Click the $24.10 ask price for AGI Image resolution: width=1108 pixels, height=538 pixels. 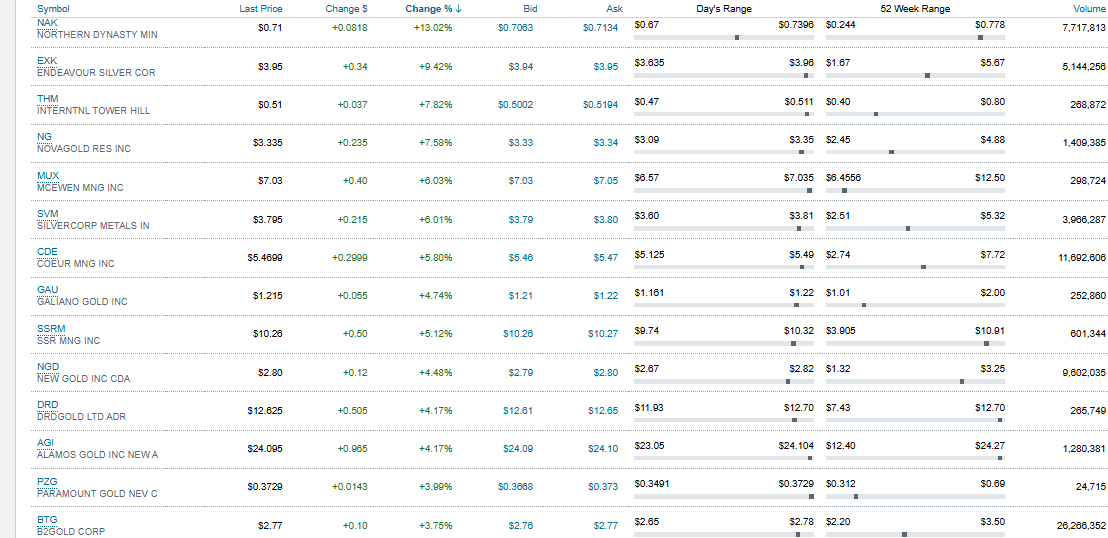[x=603, y=449]
